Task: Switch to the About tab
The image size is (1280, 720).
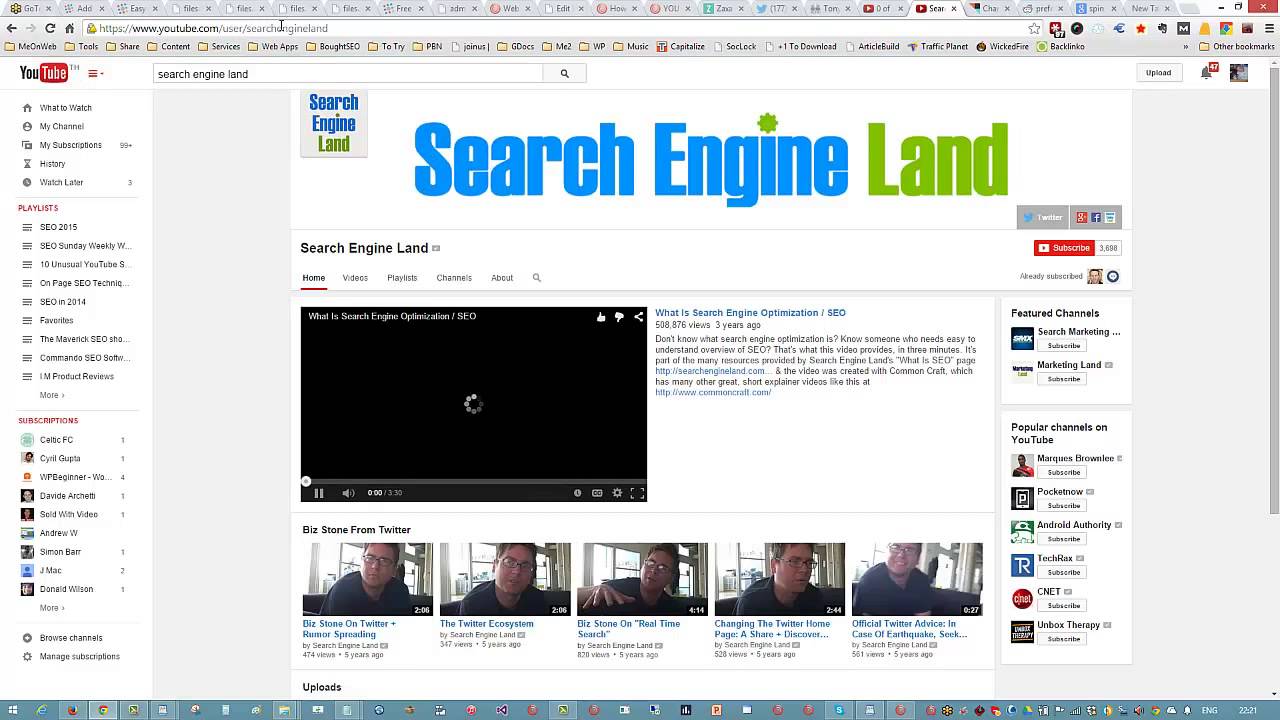Action: tap(502, 278)
